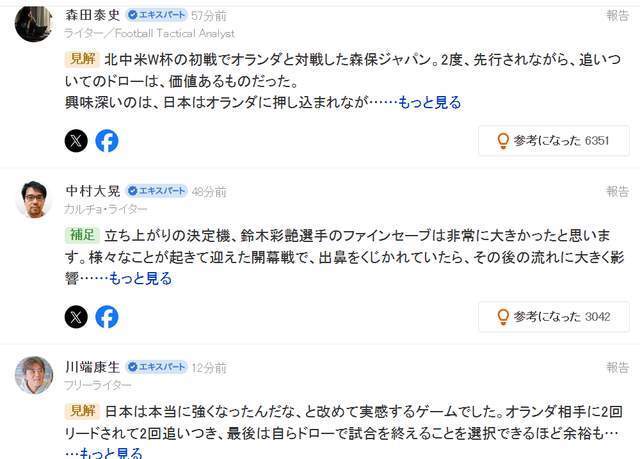Click the expert badge beside 川端康生
Image resolution: width=640 pixels, height=459 pixels.
(157, 367)
